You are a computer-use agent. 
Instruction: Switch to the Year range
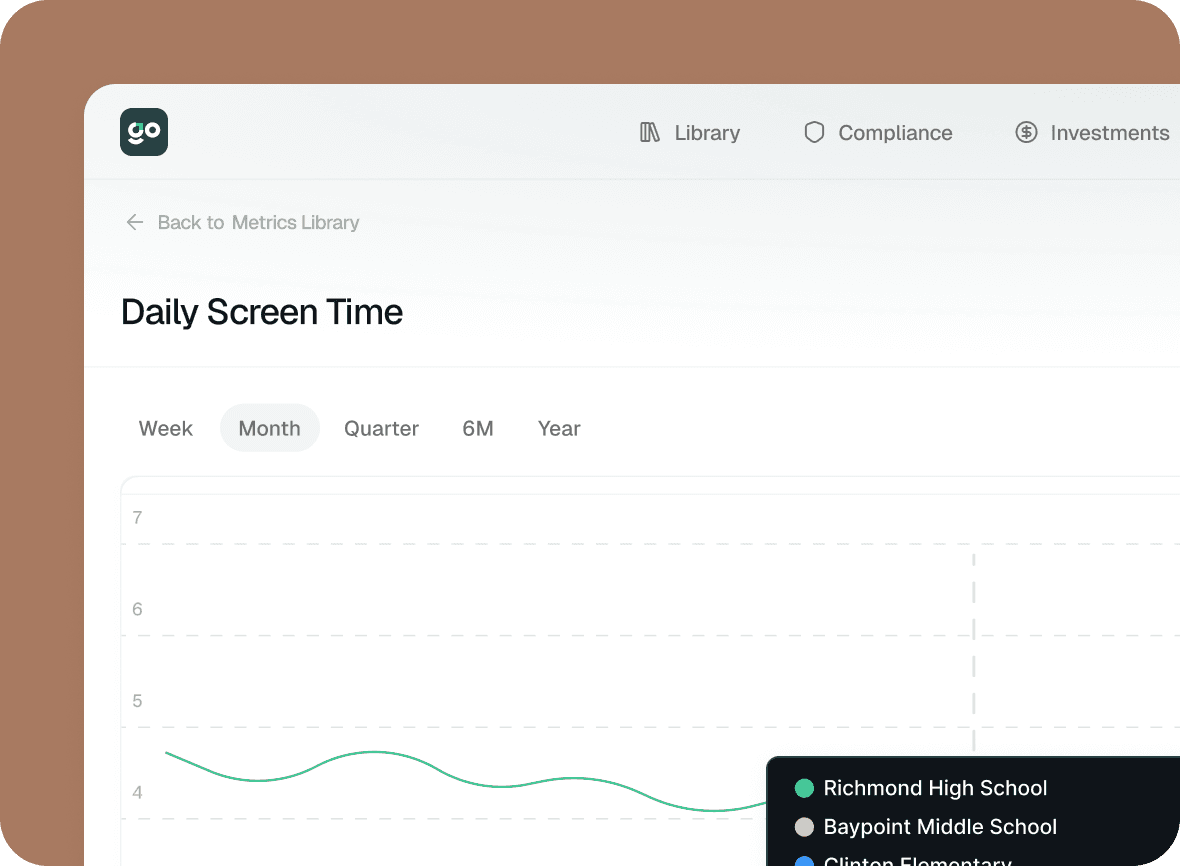tap(559, 428)
